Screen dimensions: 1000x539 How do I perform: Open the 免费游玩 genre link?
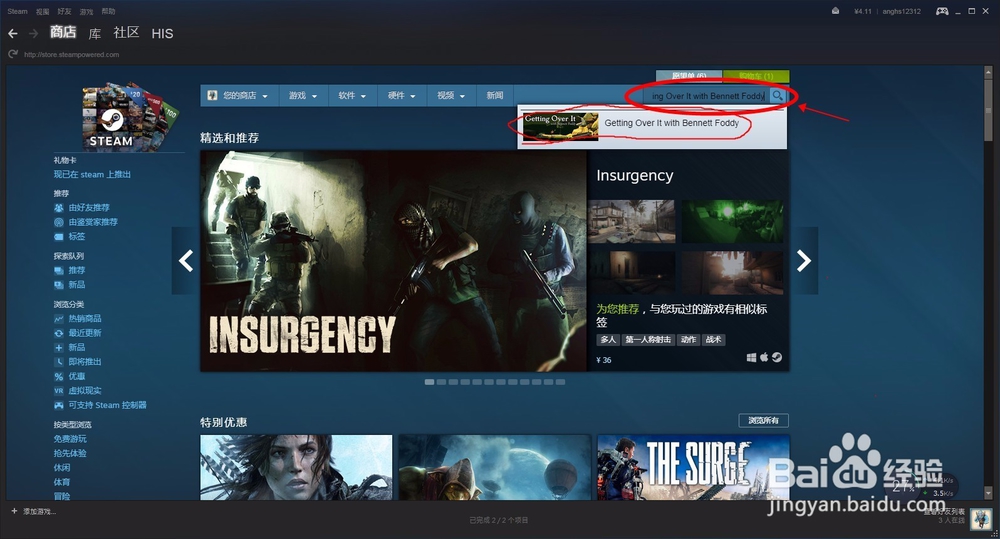pos(70,439)
